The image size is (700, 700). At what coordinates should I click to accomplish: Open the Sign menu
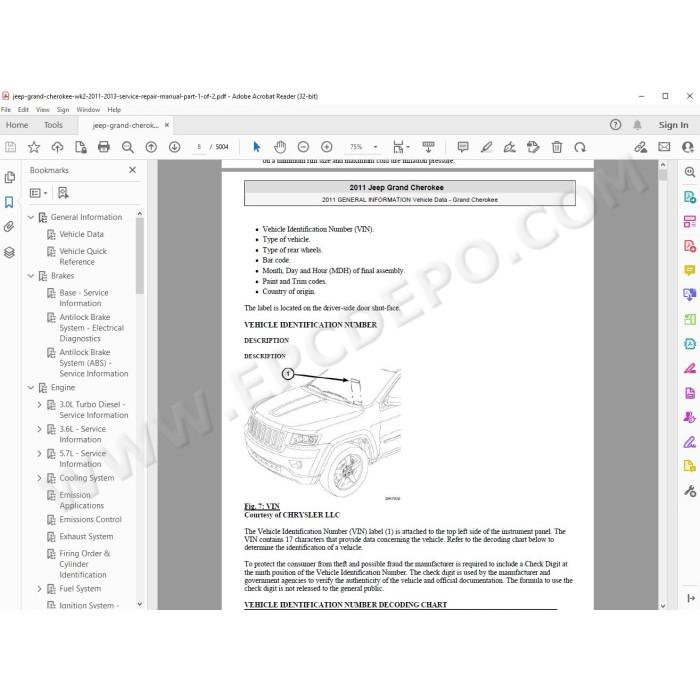[x=63, y=109]
